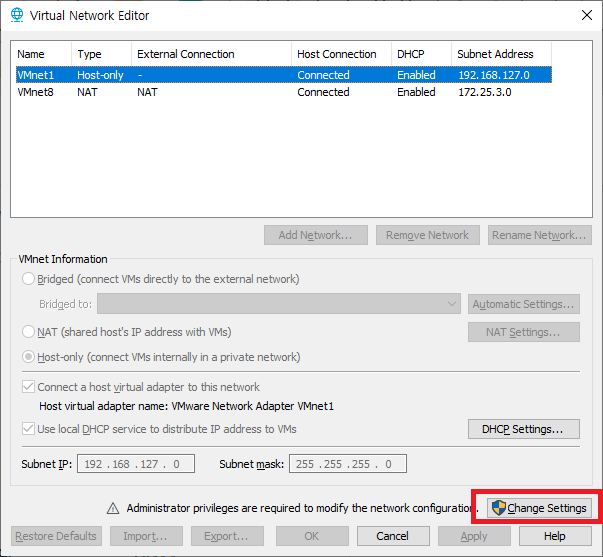Click the Subnet IP input field
This screenshot has height=557, width=603.
(x=136, y=464)
